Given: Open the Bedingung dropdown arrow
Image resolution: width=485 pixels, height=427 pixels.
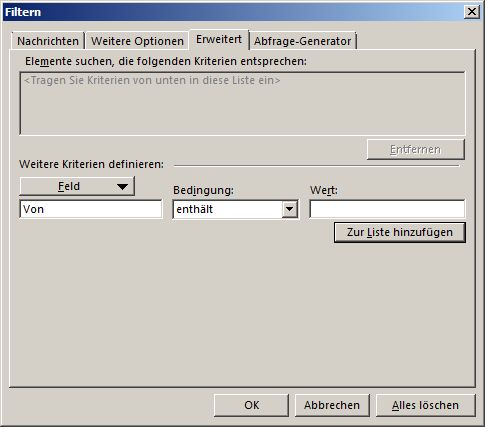Looking at the screenshot, I should pyautogui.click(x=289, y=209).
